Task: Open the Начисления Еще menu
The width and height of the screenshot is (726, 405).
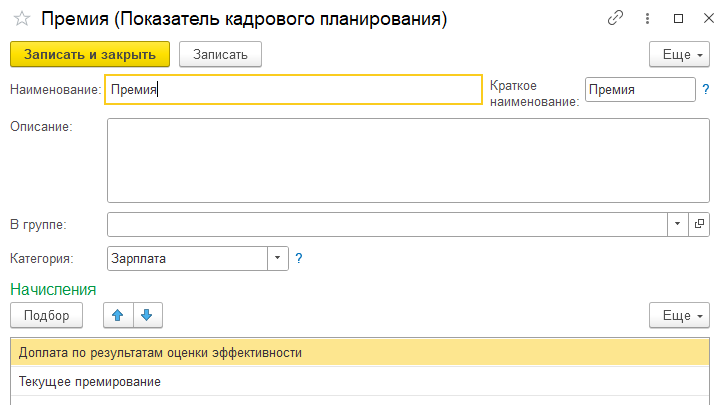Action: (679, 315)
